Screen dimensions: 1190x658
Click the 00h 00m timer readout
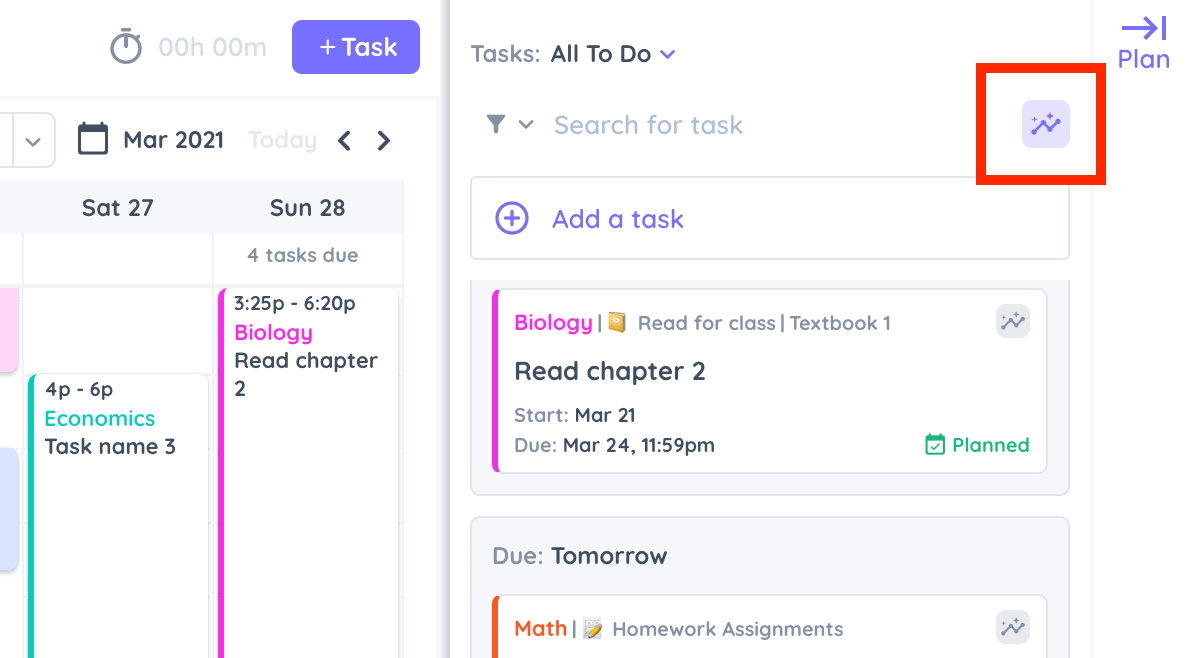pyautogui.click(x=212, y=47)
